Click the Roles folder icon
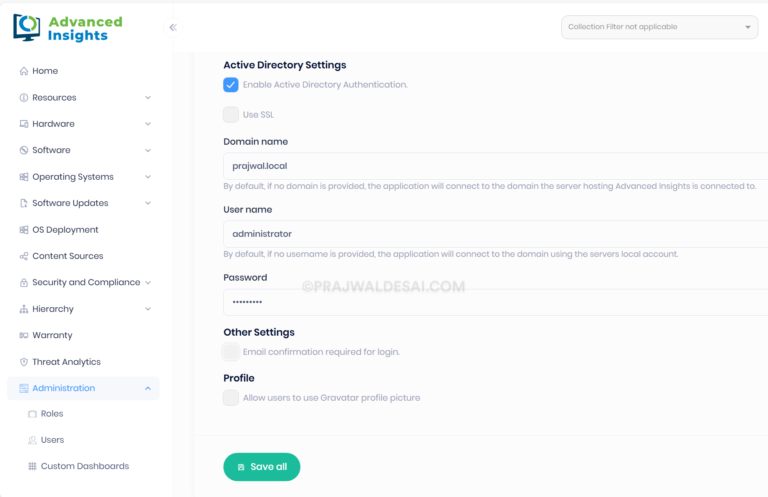This screenshot has height=497, width=768. tap(32, 414)
